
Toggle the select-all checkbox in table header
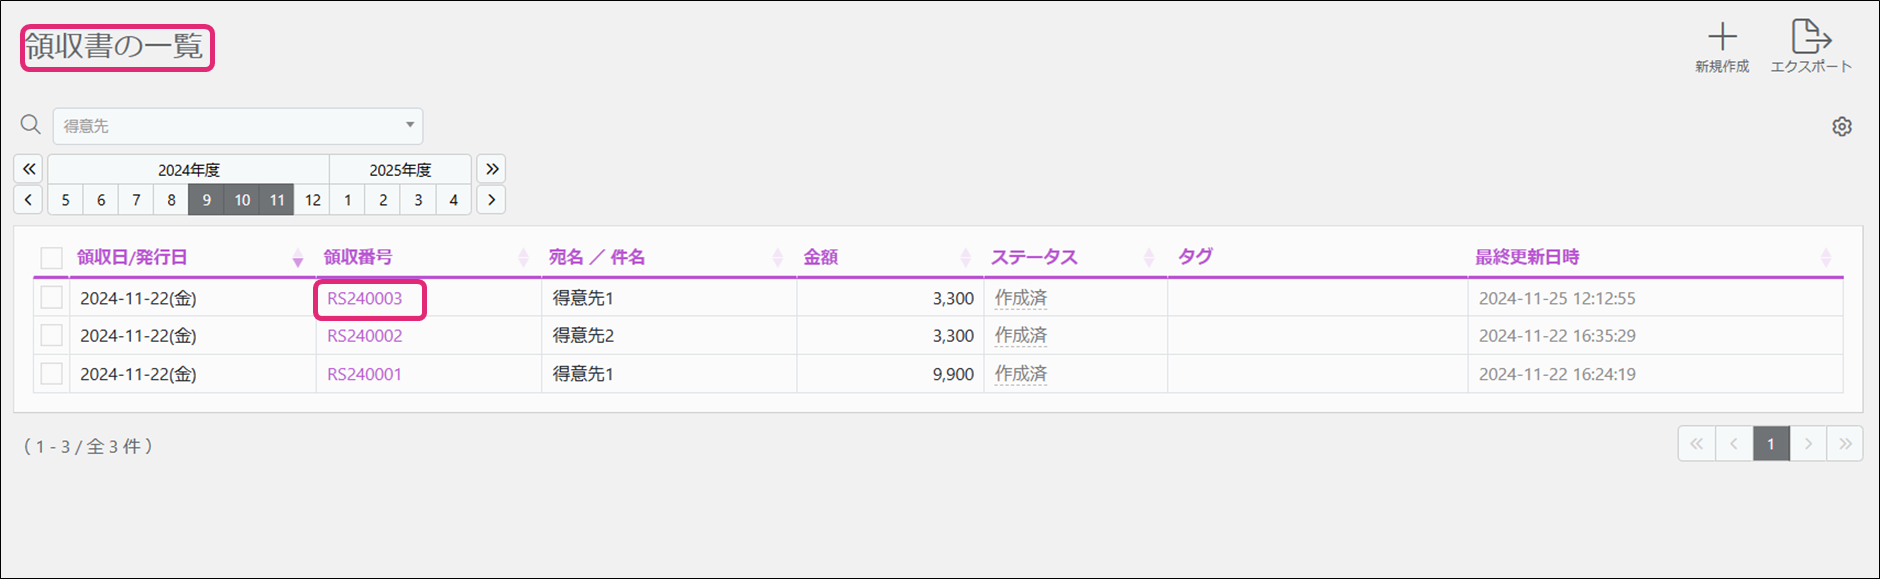[x=51, y=258]
